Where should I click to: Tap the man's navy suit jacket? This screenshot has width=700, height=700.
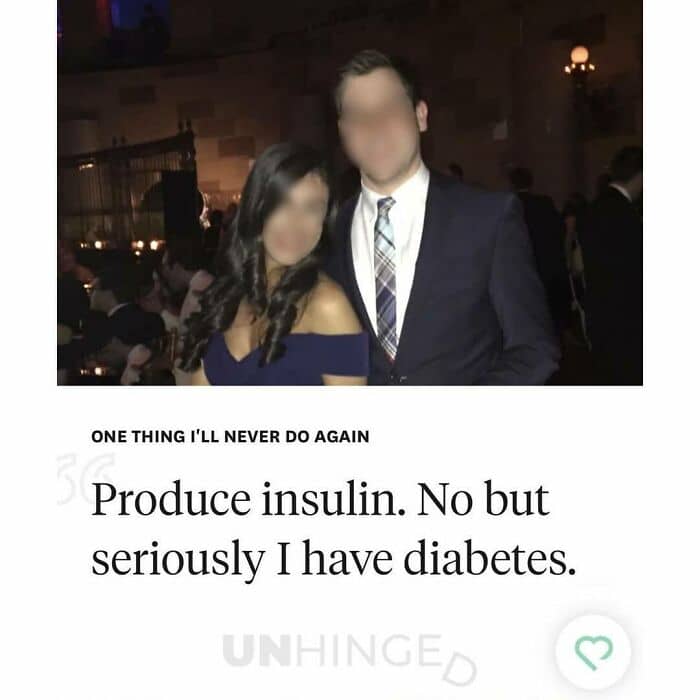coord(464,286)
